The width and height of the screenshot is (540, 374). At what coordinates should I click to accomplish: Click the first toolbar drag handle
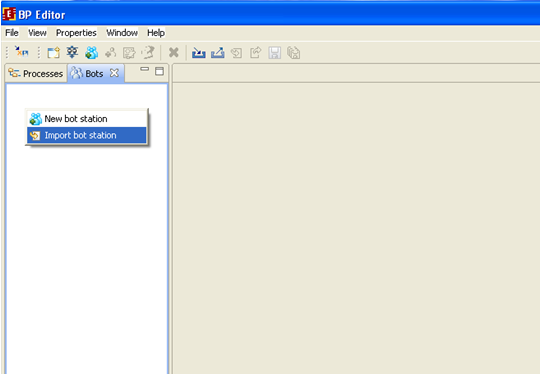pos(7,53)
